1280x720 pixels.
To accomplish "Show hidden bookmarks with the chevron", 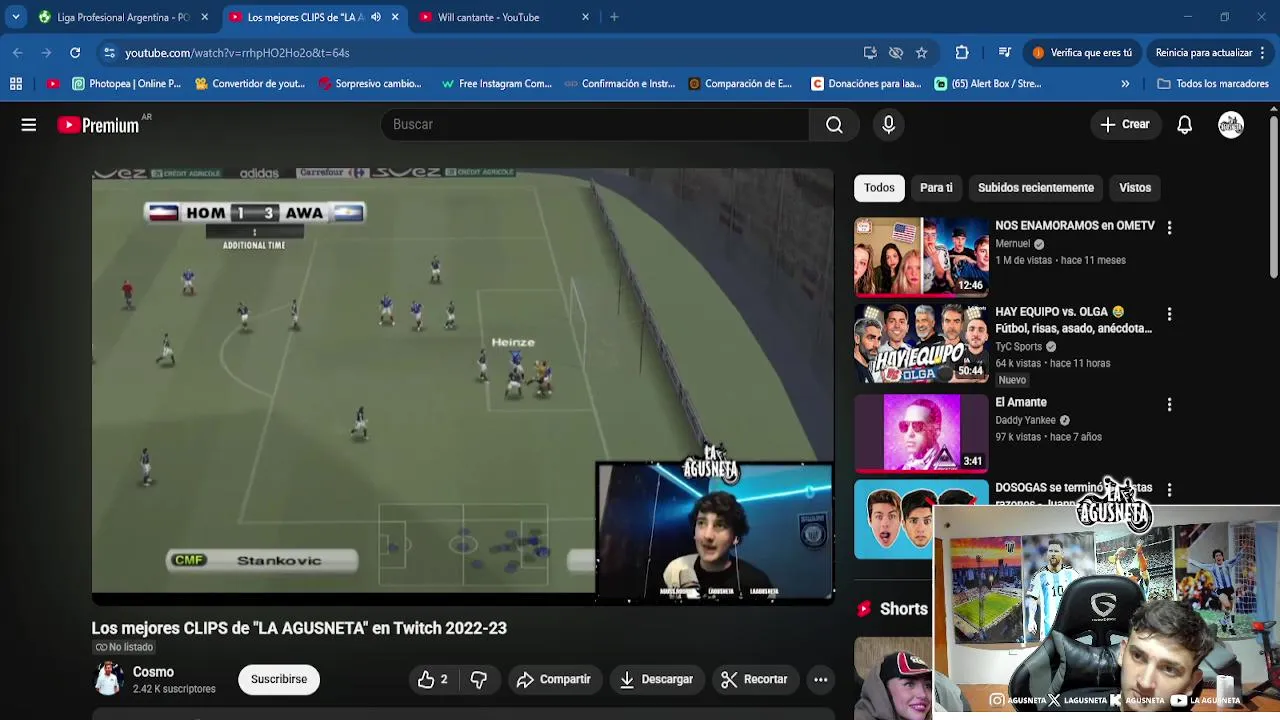I will 1125,84.
